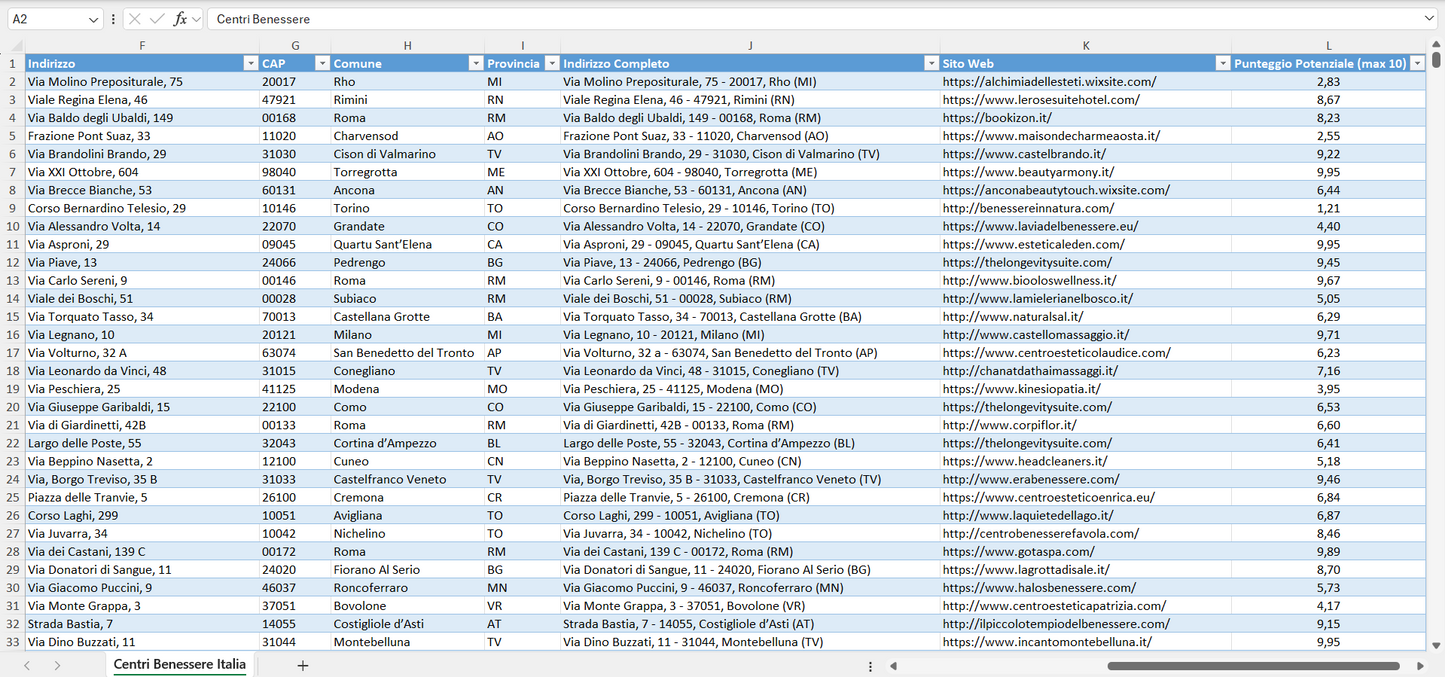Add a new worksheet with the plus icon
1445x677 pixels.
click(x=303, y=664)
